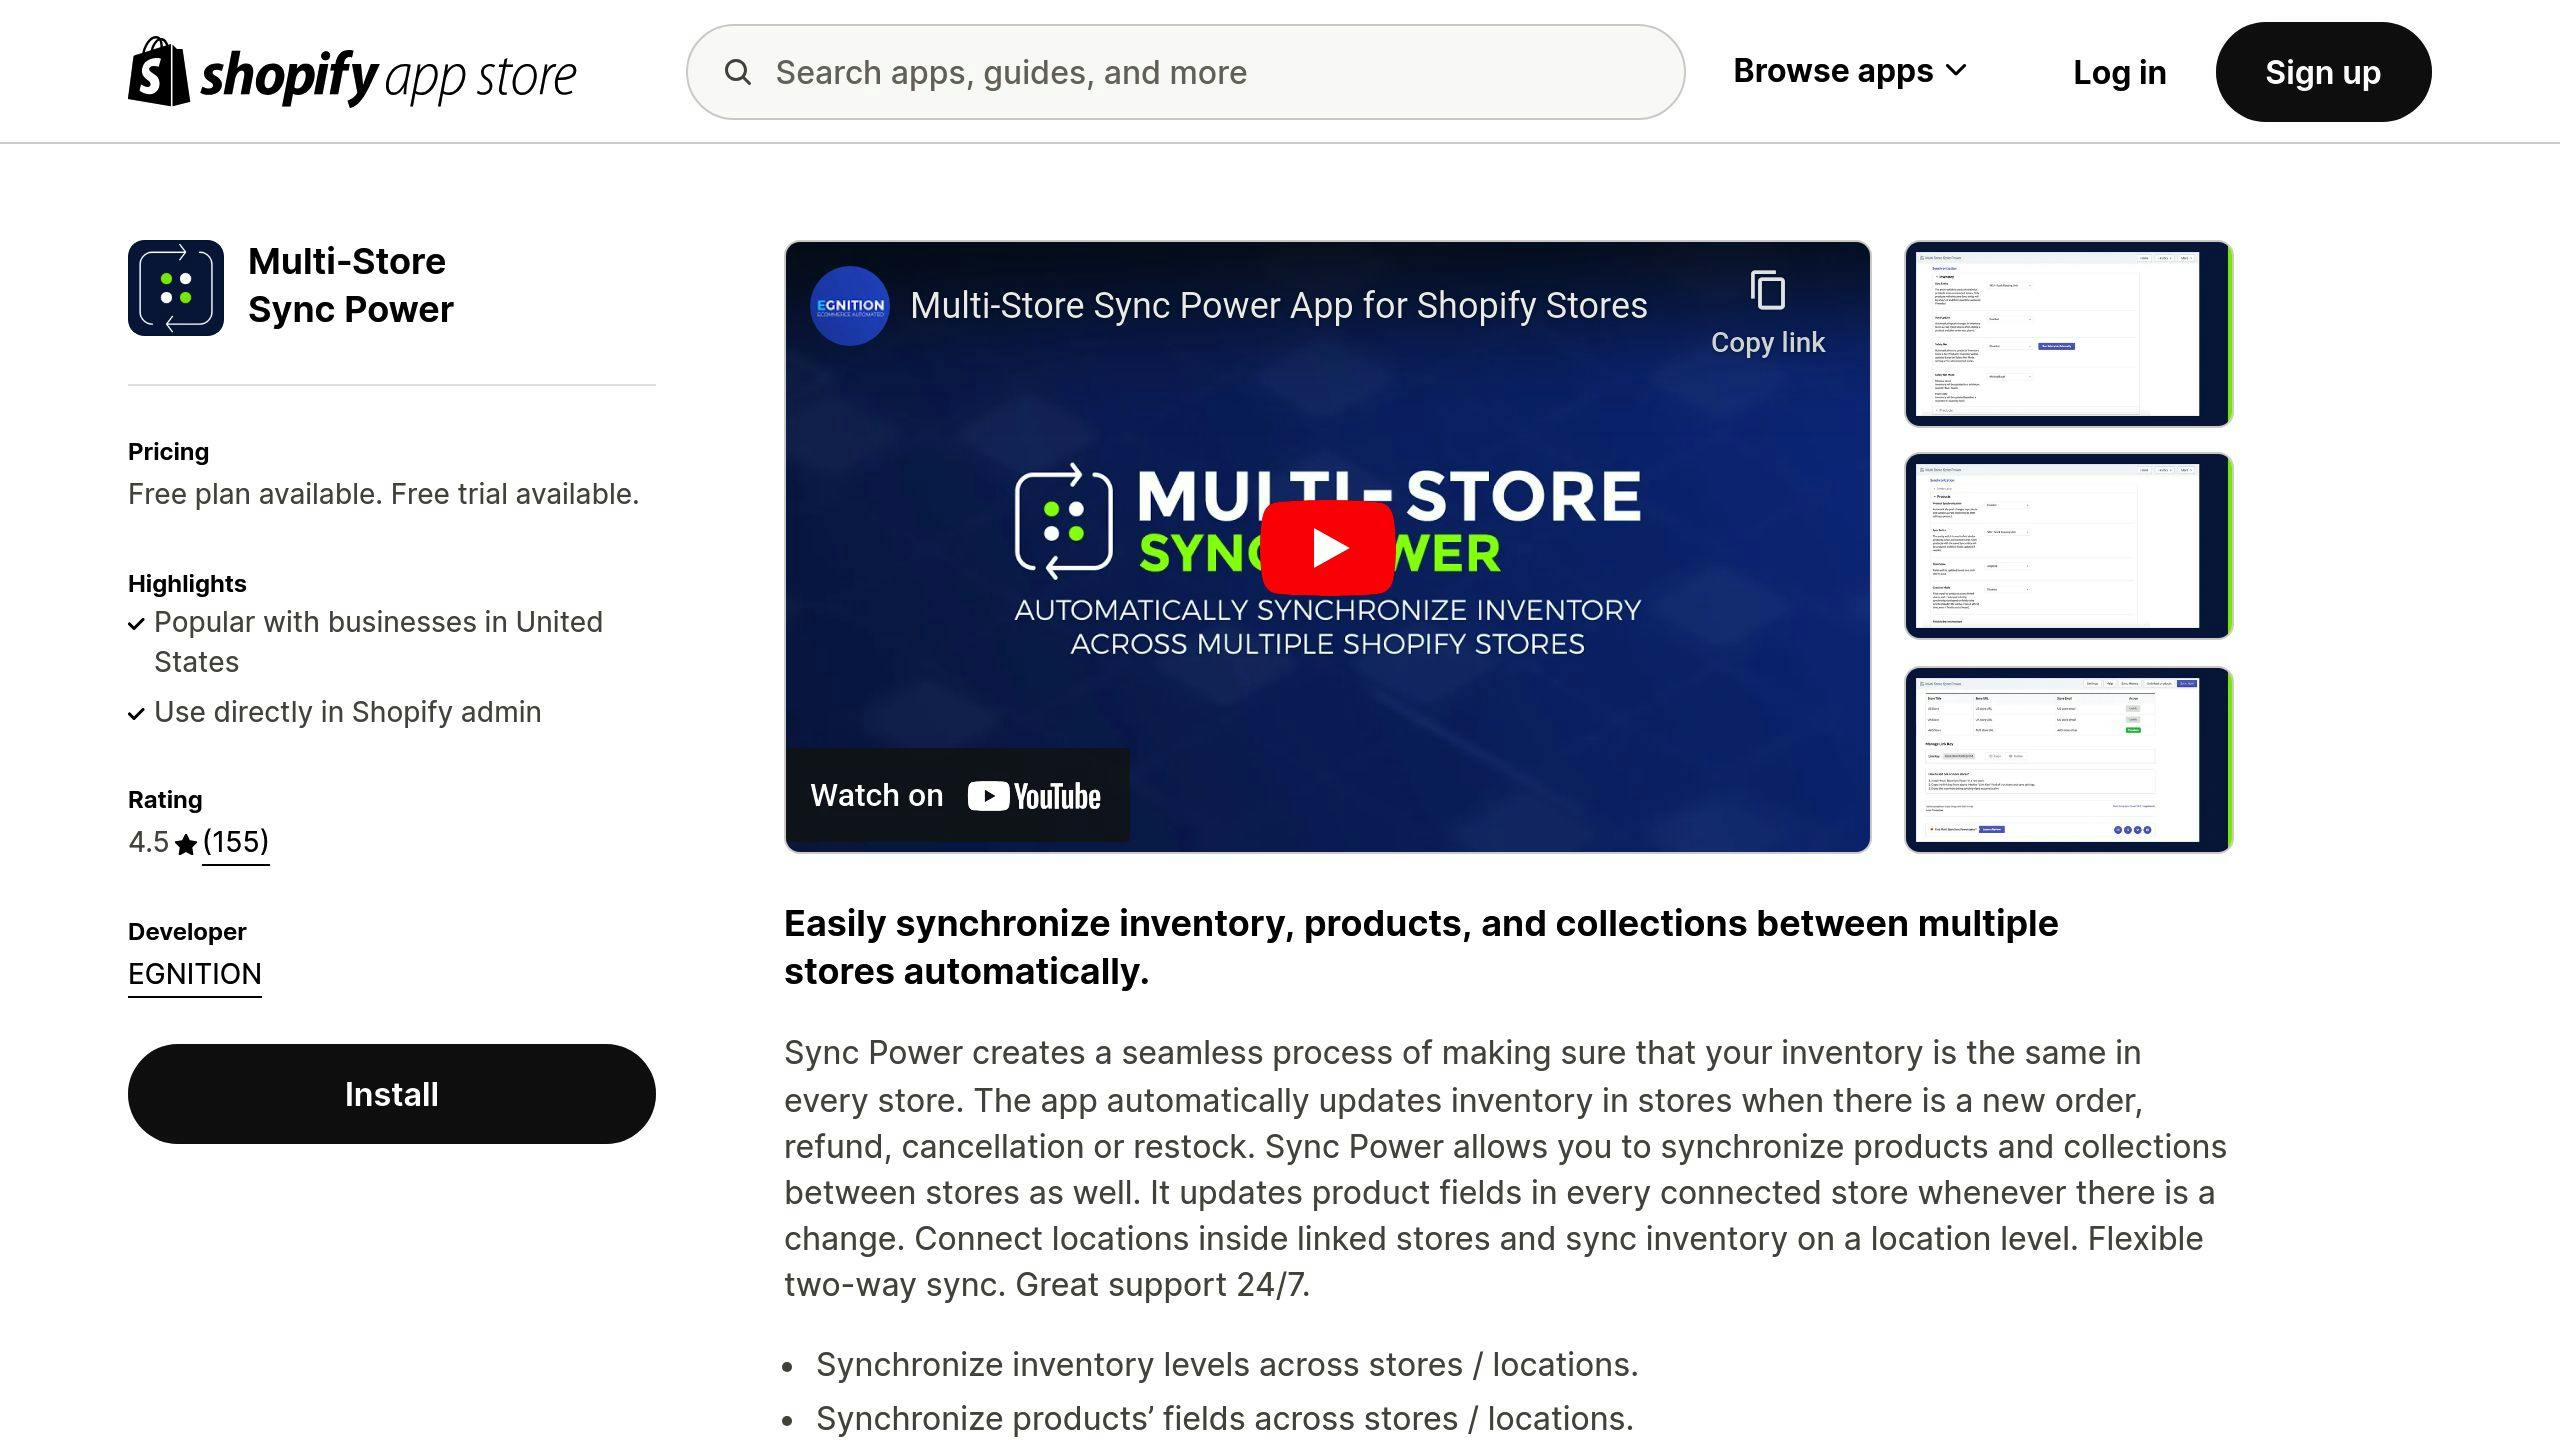Image resolution: width=2560 pixels, height=1440 pixels.
Task: Click the second app screenshot thumbnail
Action: point(2066,547)
